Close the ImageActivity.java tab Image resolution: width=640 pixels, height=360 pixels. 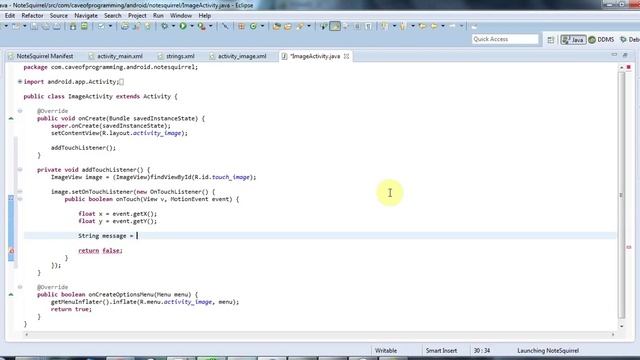[x=346, y=56]
